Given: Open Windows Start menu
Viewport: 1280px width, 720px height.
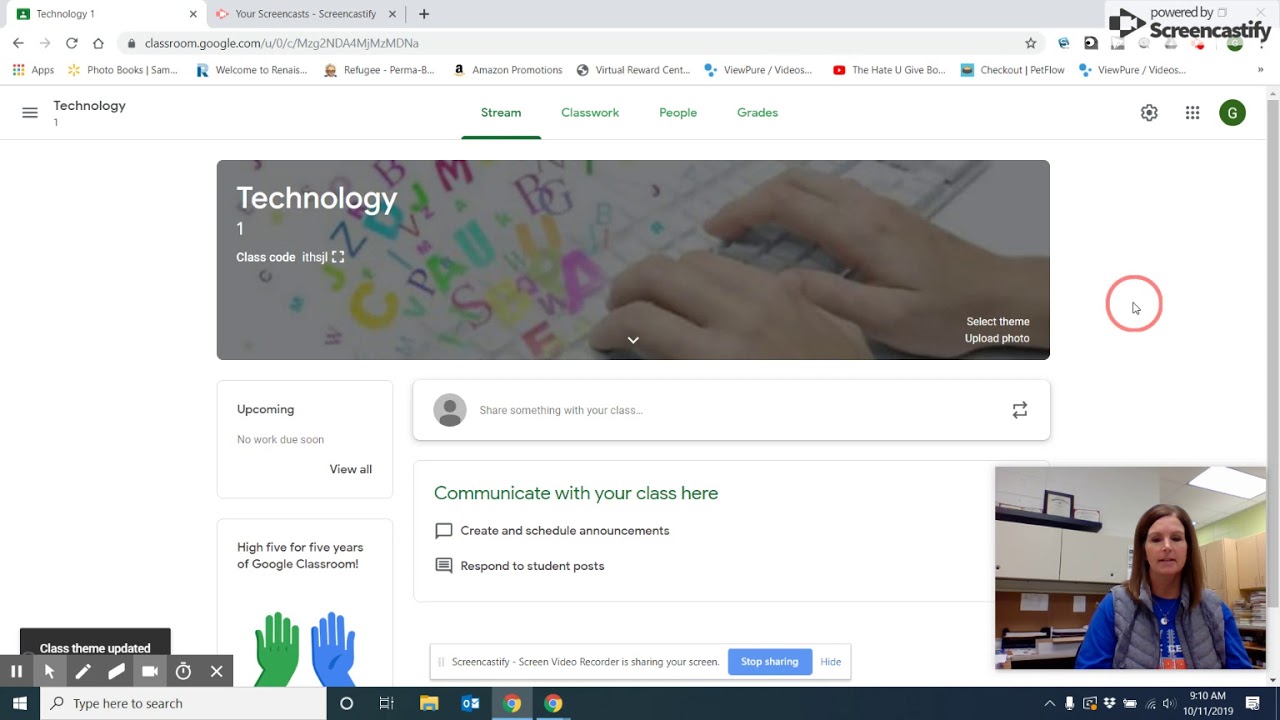Looking at the screenshot, I should (x=19, y=703).
